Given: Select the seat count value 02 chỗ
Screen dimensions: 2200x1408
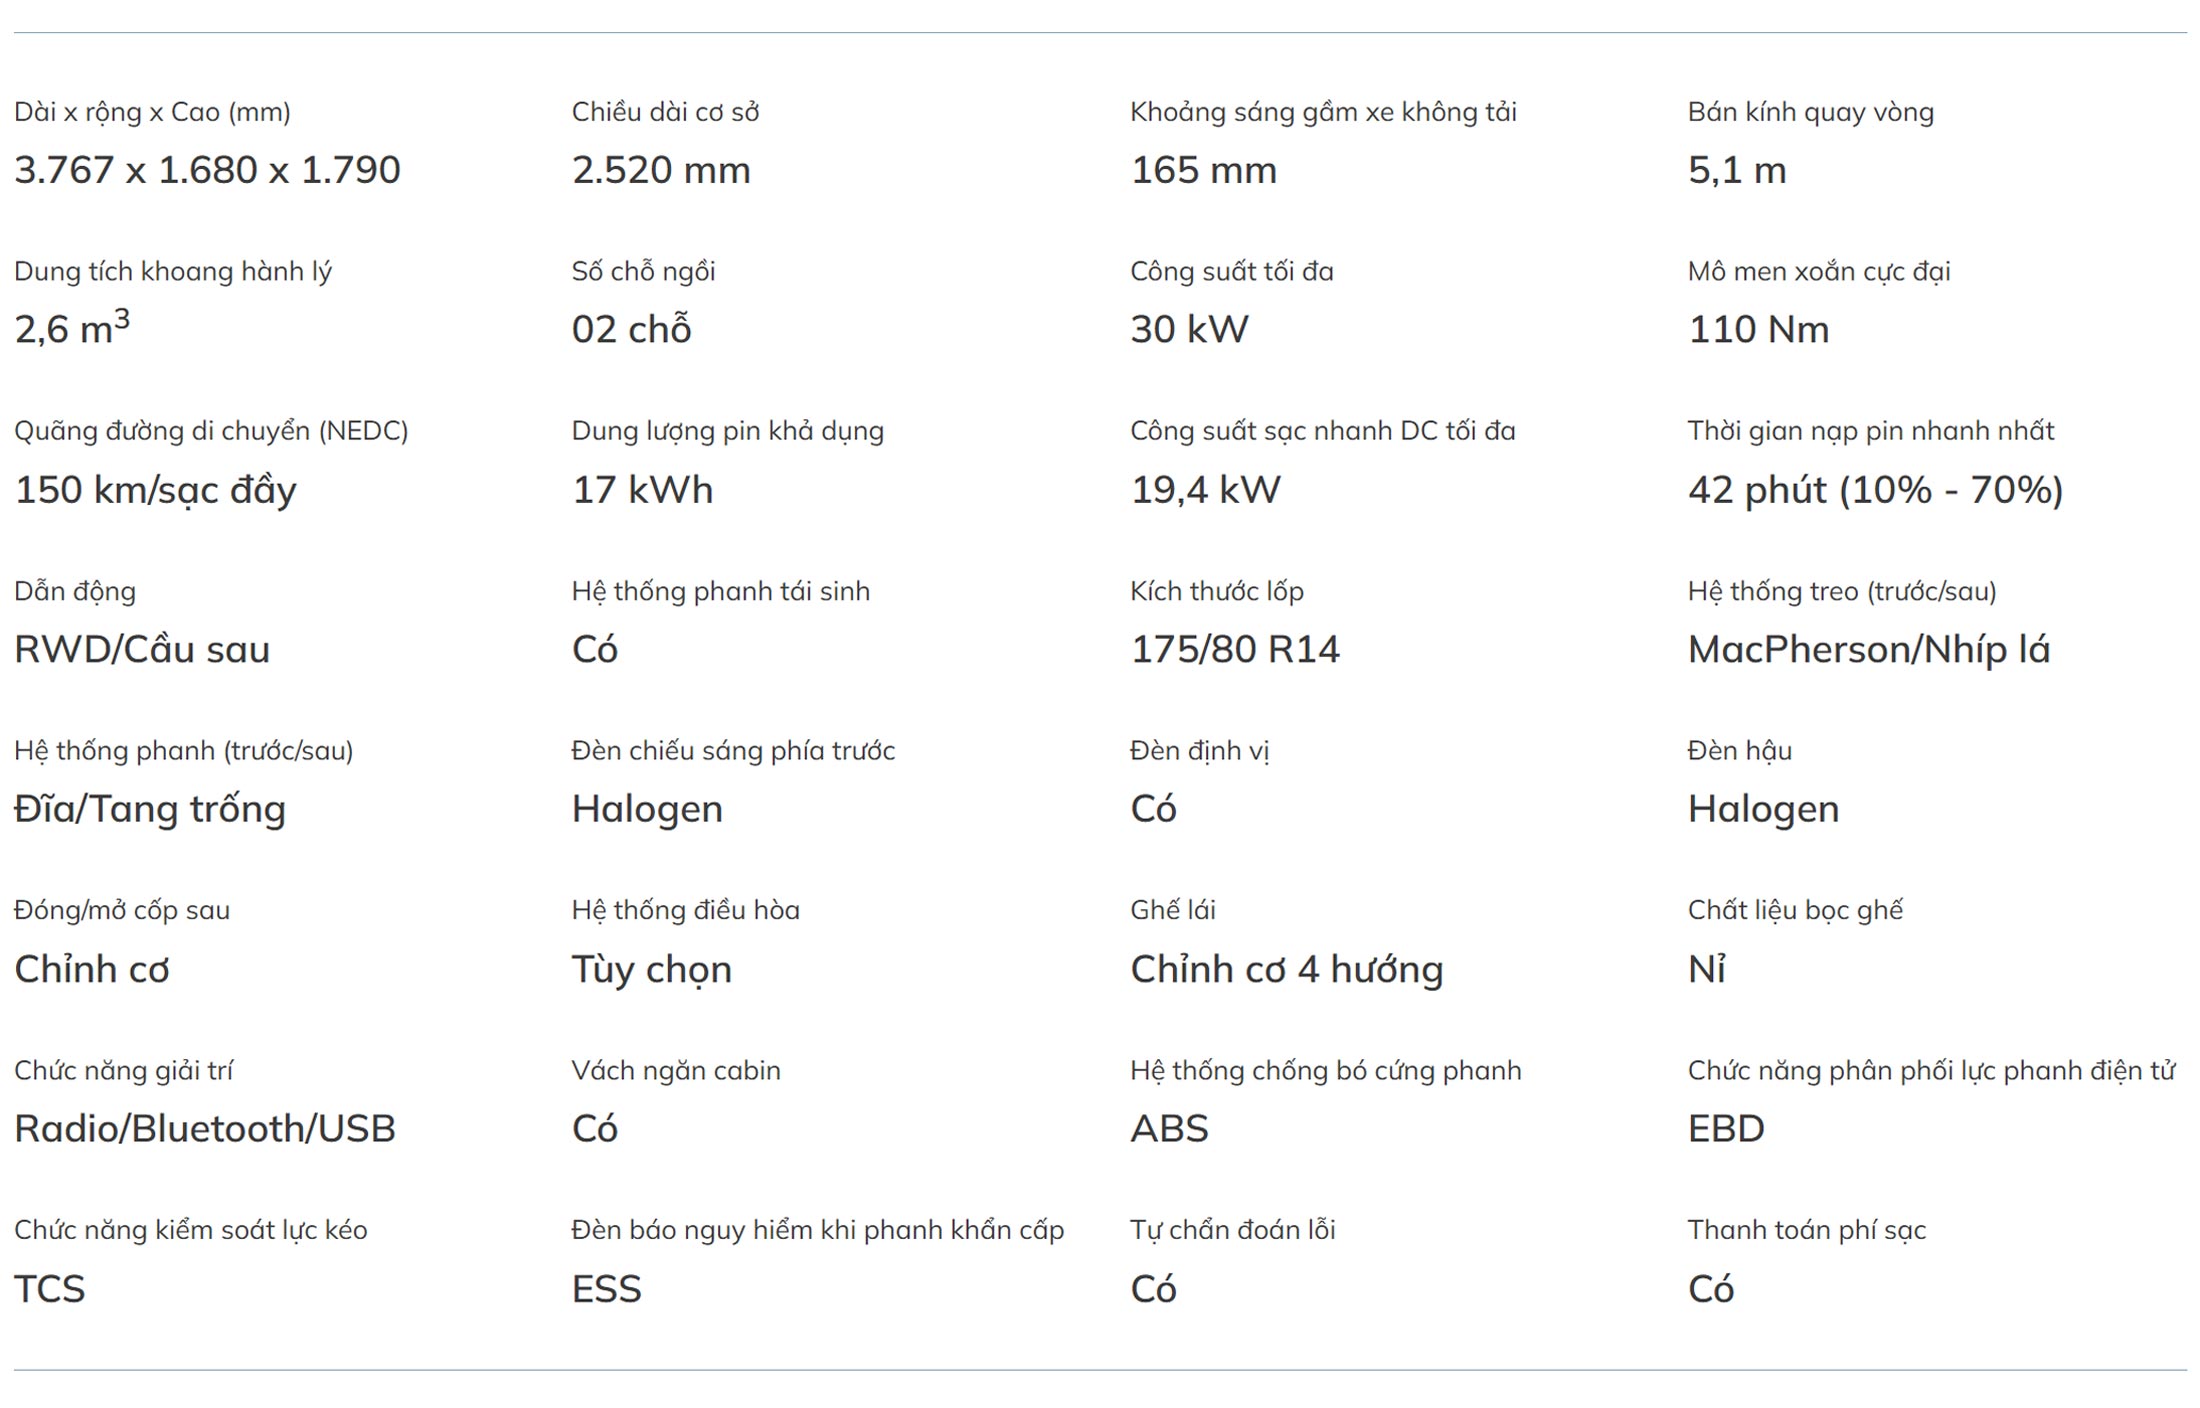Looking at the screenshot, I should point(631,329).
